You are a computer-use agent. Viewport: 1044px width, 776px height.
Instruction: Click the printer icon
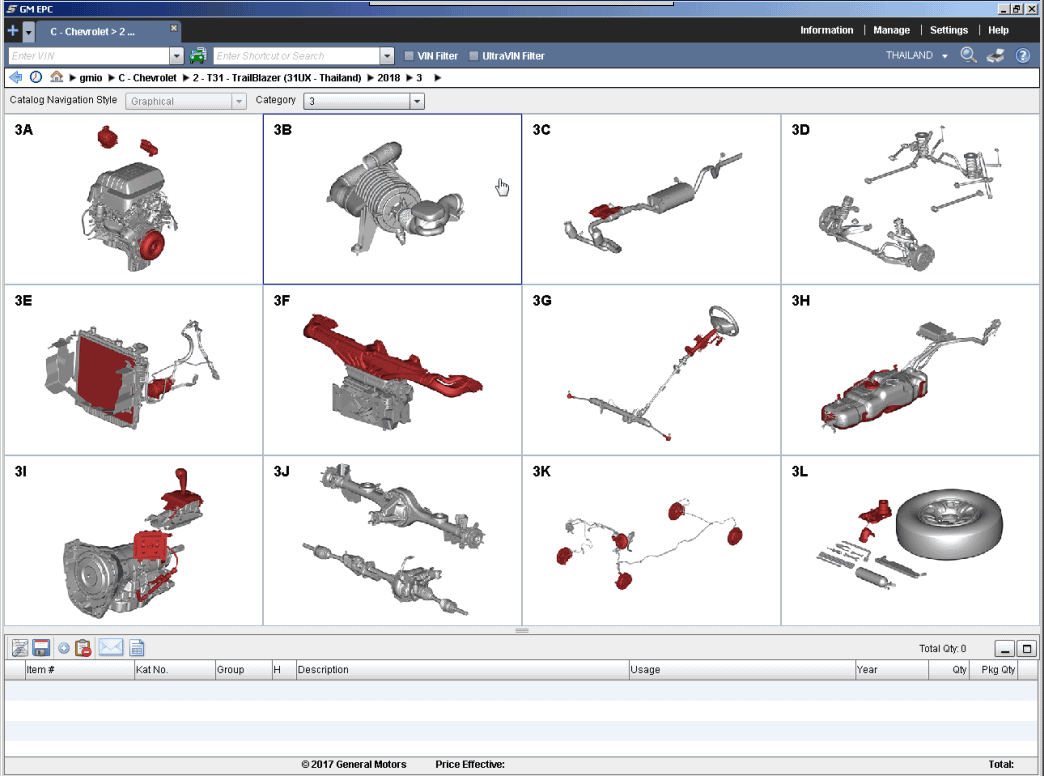click(995, 56)
